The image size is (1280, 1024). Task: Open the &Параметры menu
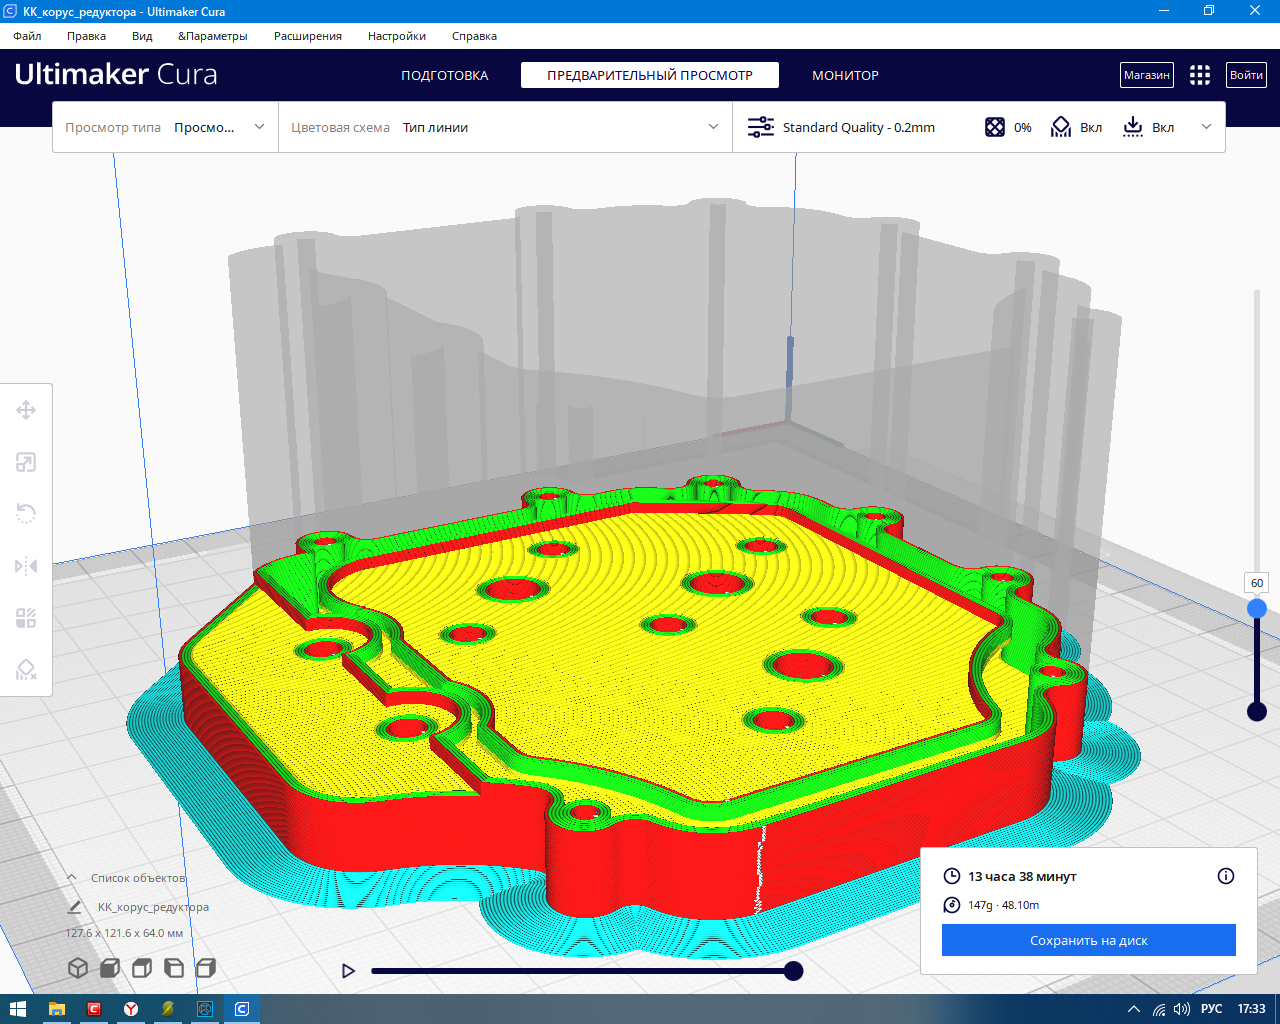[x=213, y=36]
